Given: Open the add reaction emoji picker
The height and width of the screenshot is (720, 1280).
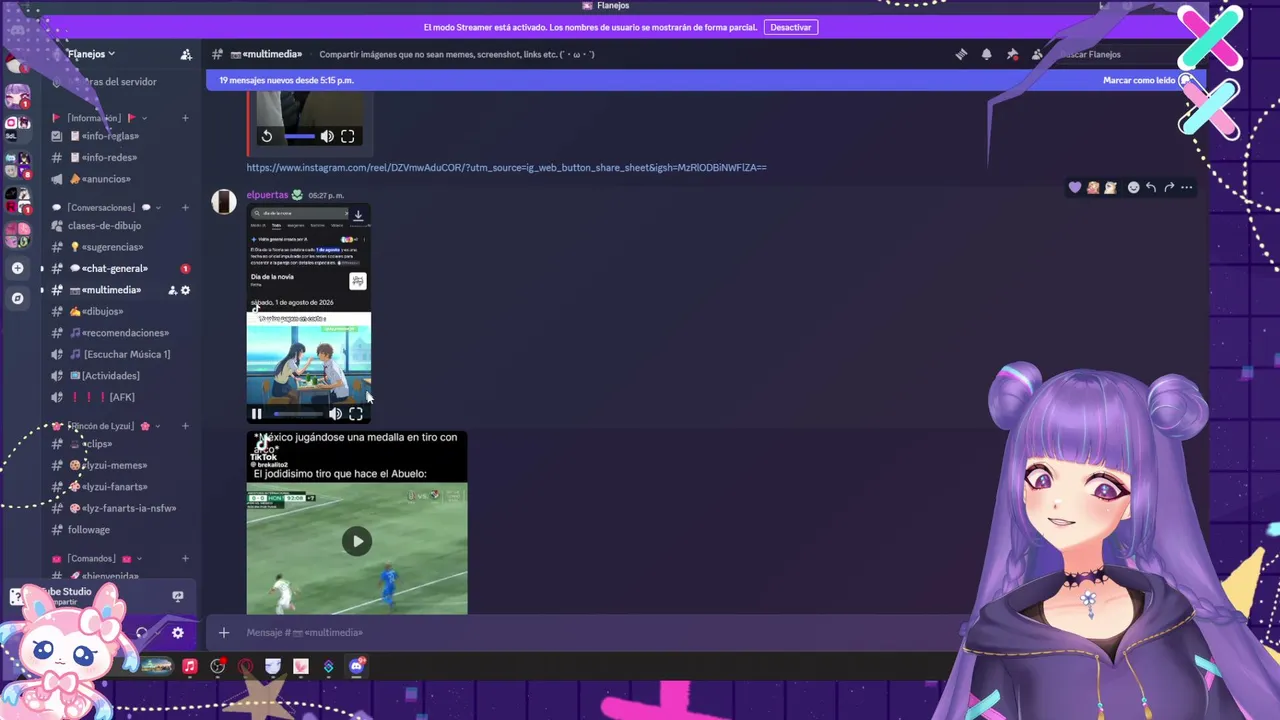Looking at the screenshot, I should tap(1133, 187).
